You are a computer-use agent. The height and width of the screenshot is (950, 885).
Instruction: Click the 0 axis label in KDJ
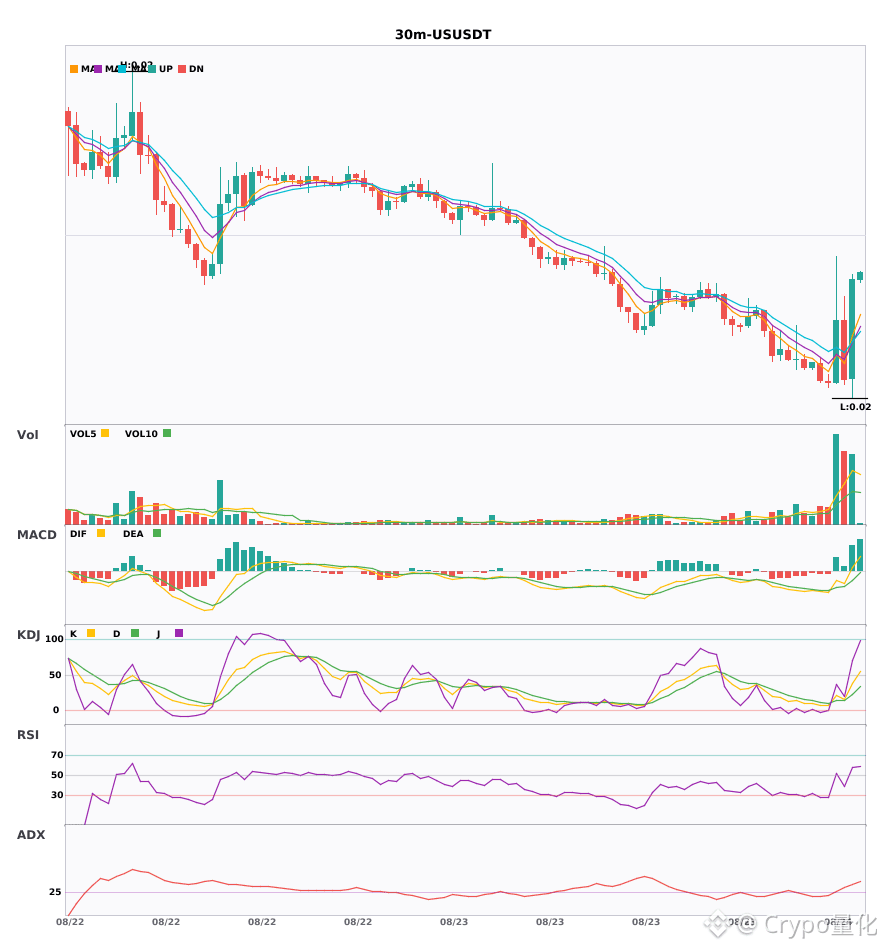(56, 710)
